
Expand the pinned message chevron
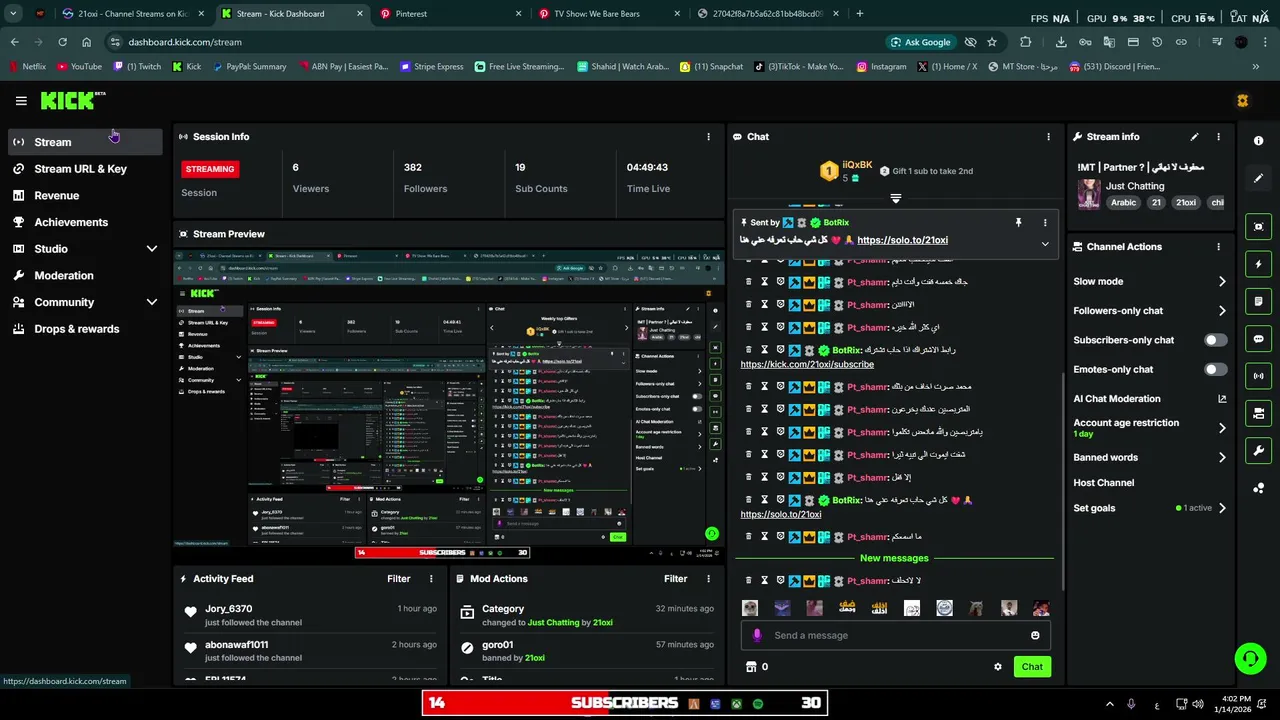pos(1045,243)
